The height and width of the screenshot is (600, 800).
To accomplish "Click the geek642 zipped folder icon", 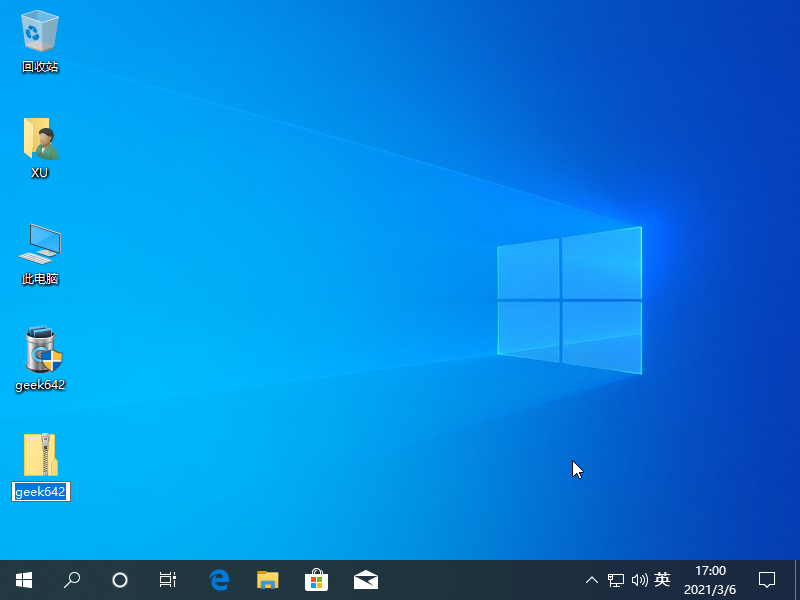I will click(x=40, y=456).
